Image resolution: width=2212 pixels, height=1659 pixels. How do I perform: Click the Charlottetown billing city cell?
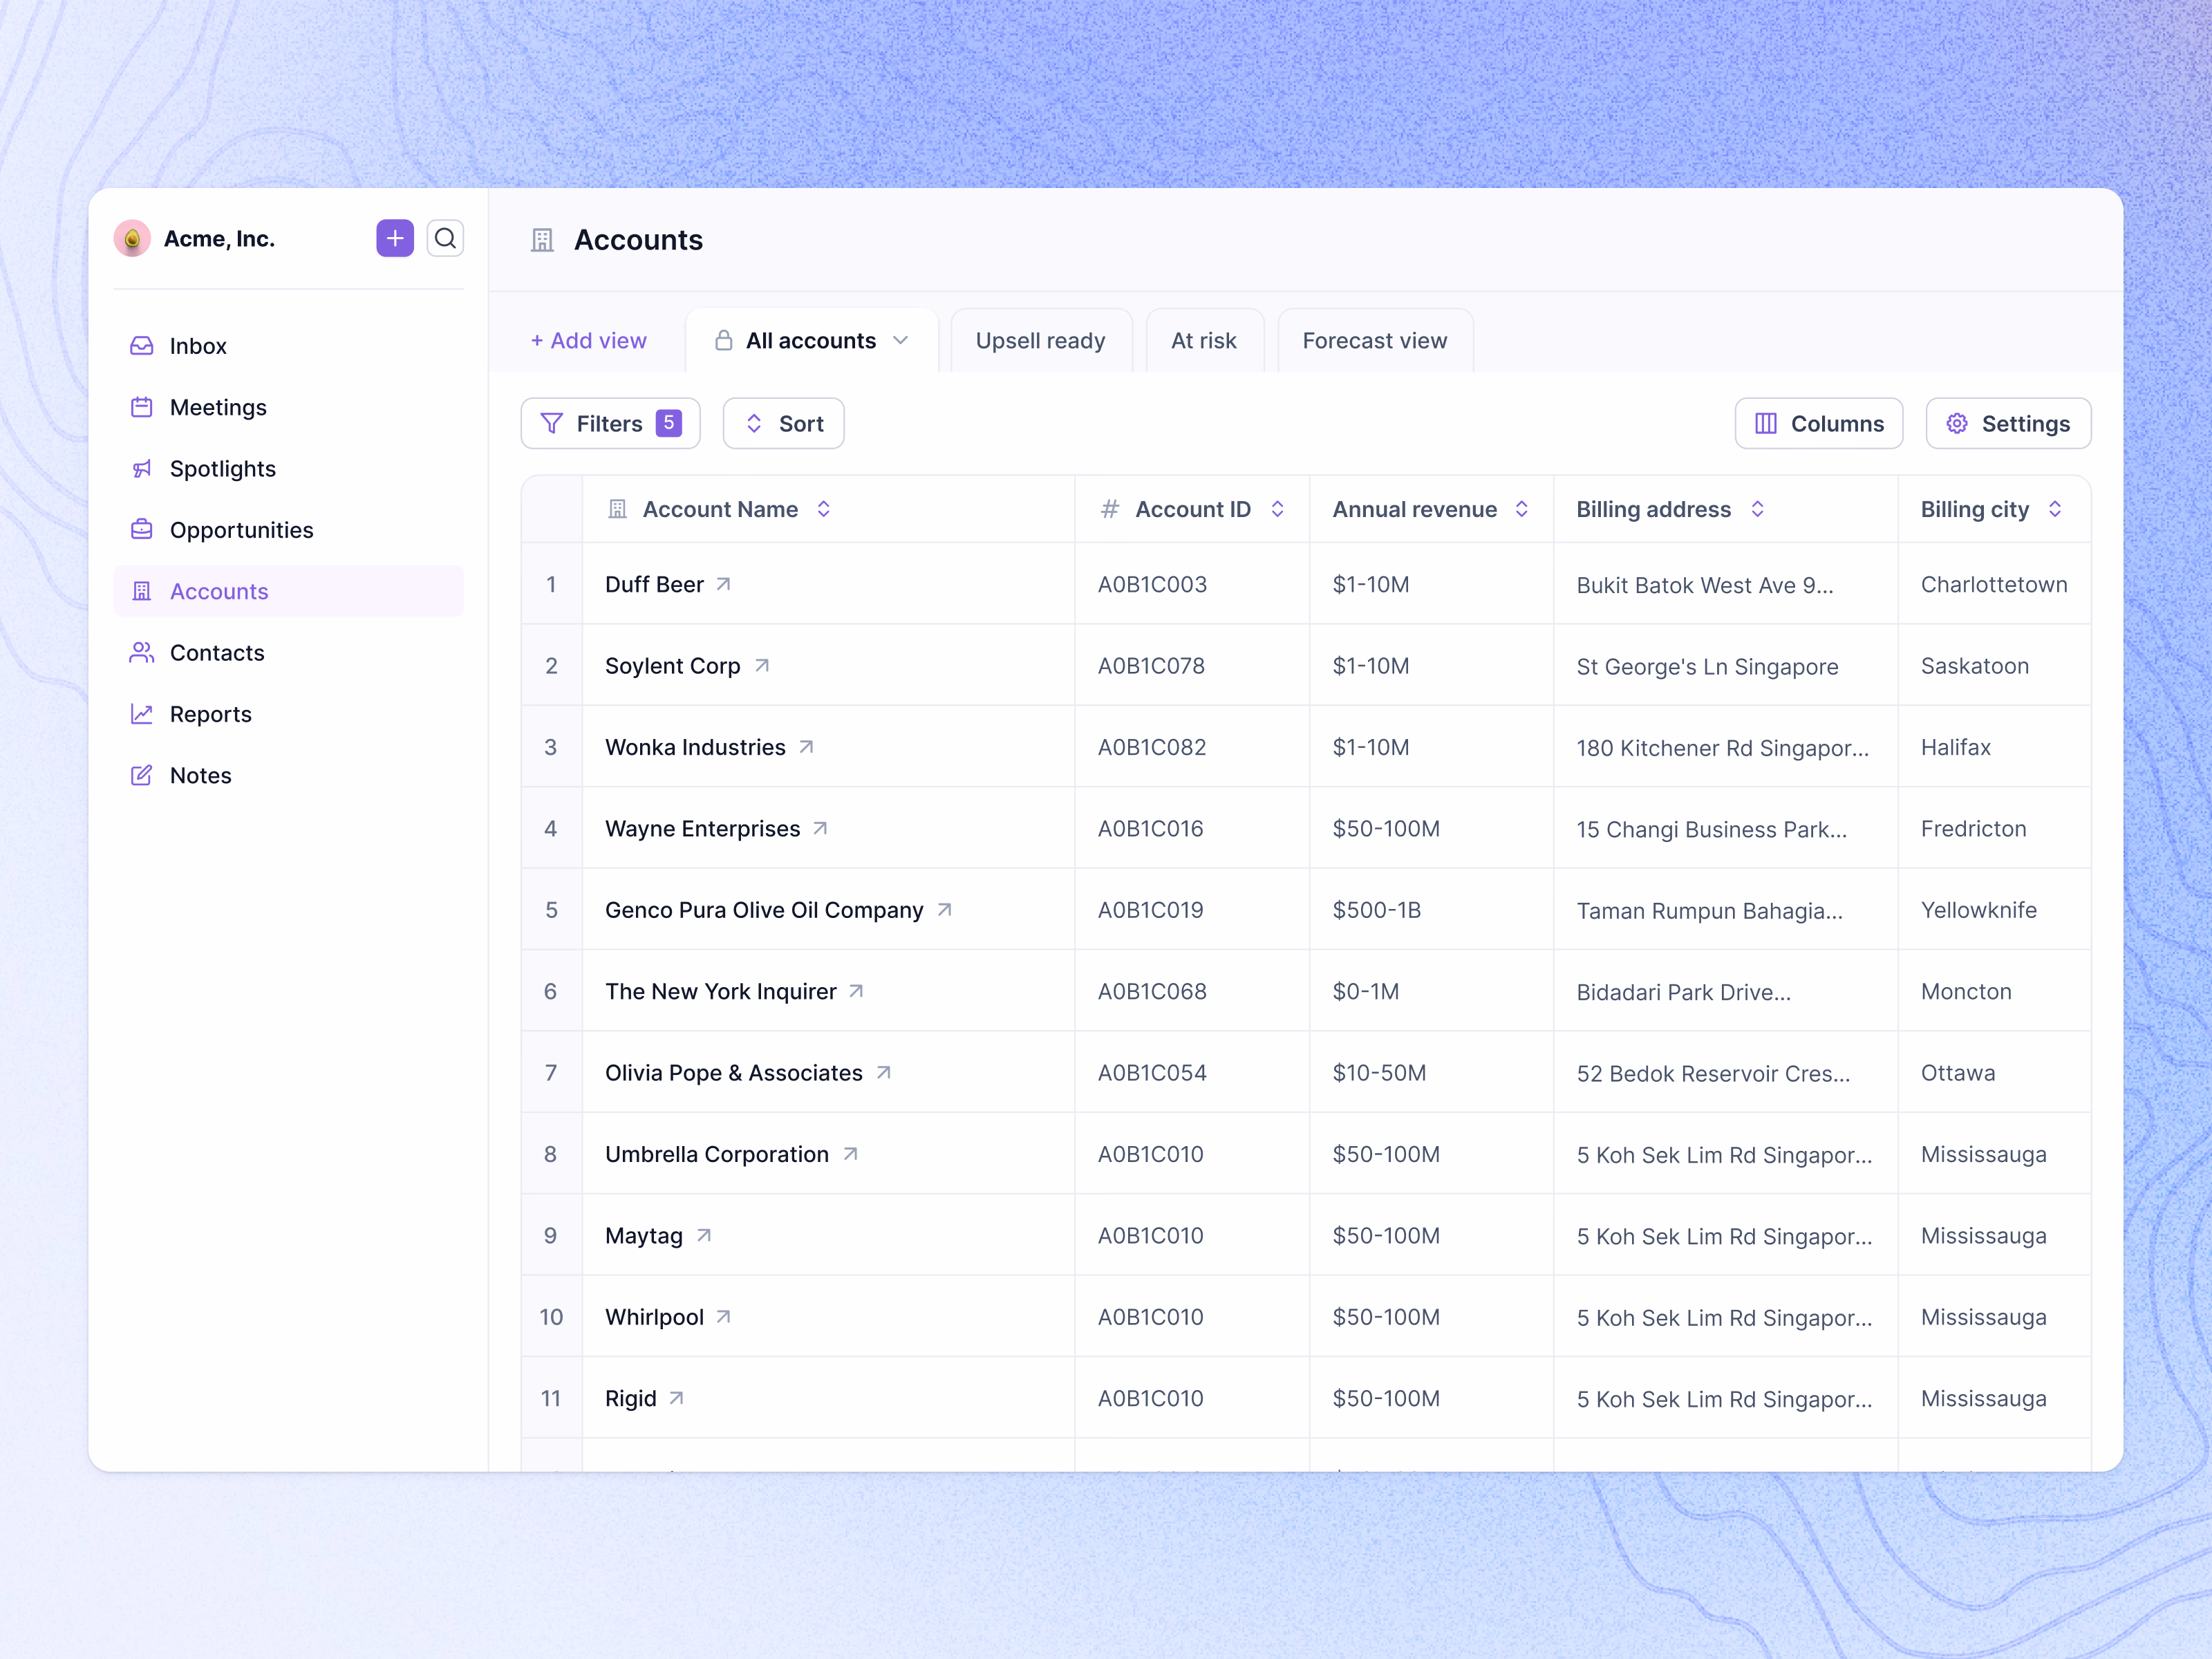(1994, 584)
